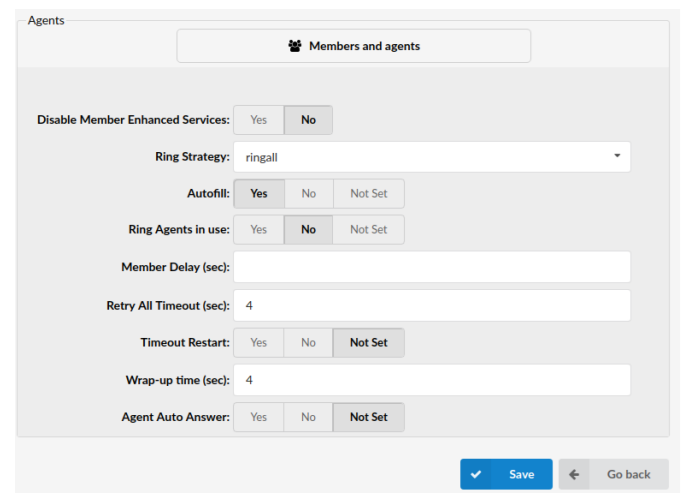Set Autofill to No
This screenshot has height=504, width=691.
[308, 194]
